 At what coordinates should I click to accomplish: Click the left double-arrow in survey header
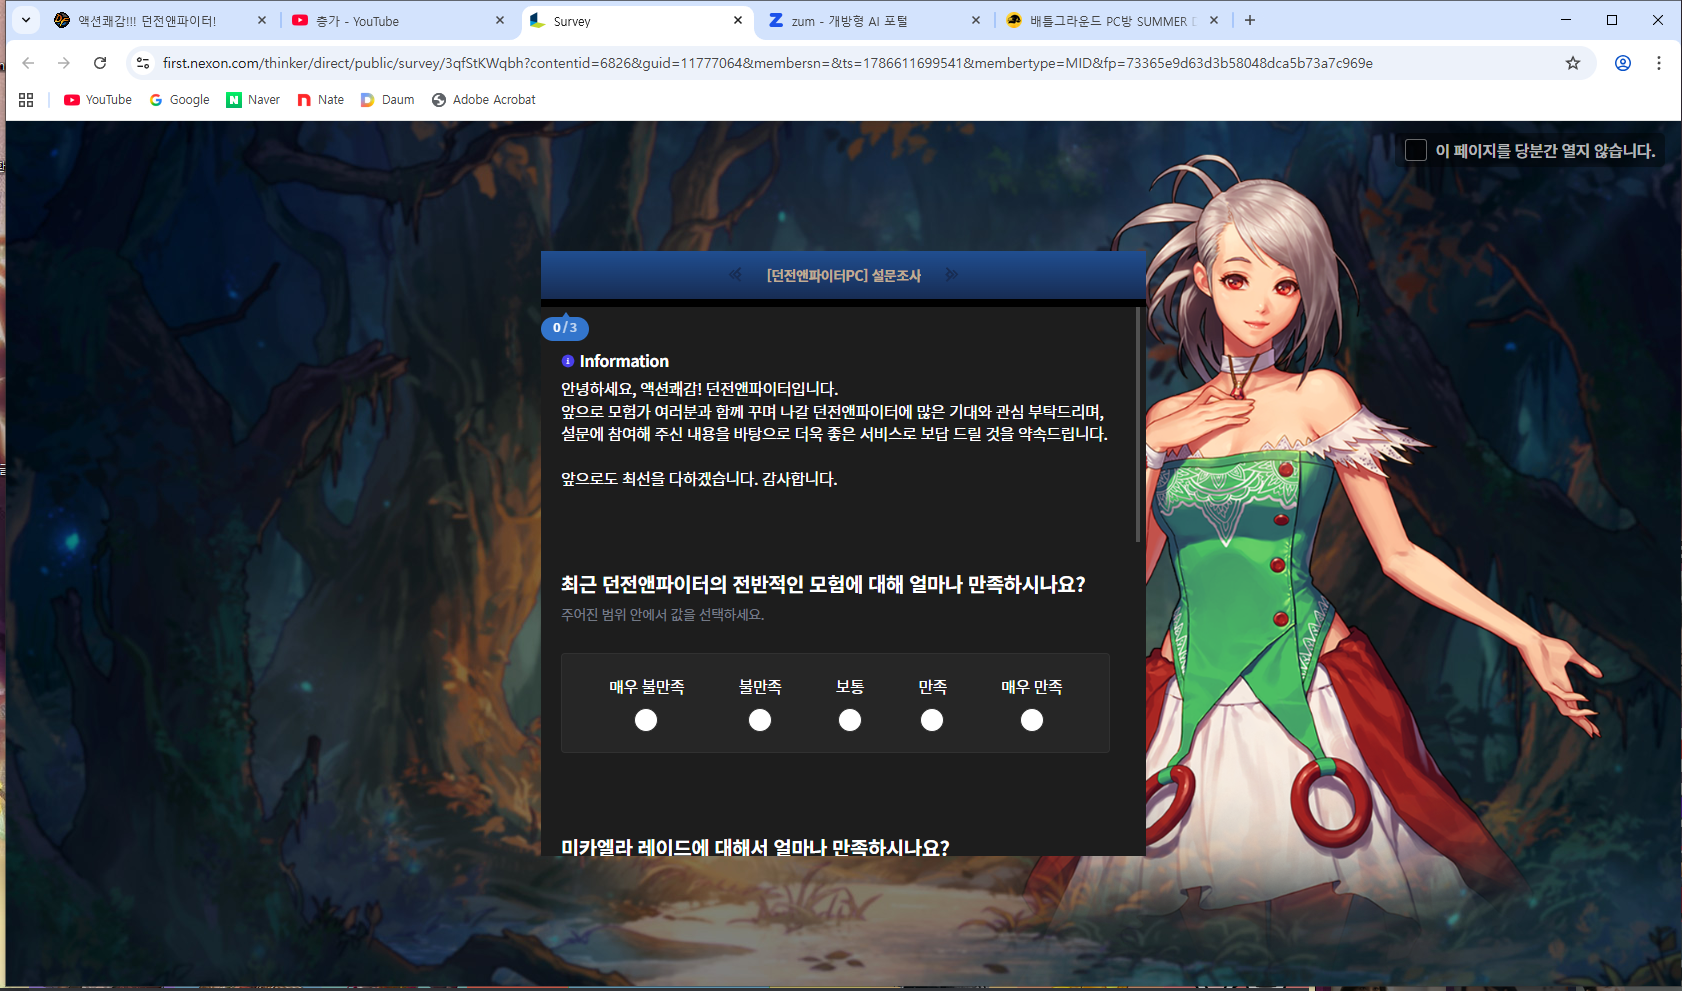point(735,274)
